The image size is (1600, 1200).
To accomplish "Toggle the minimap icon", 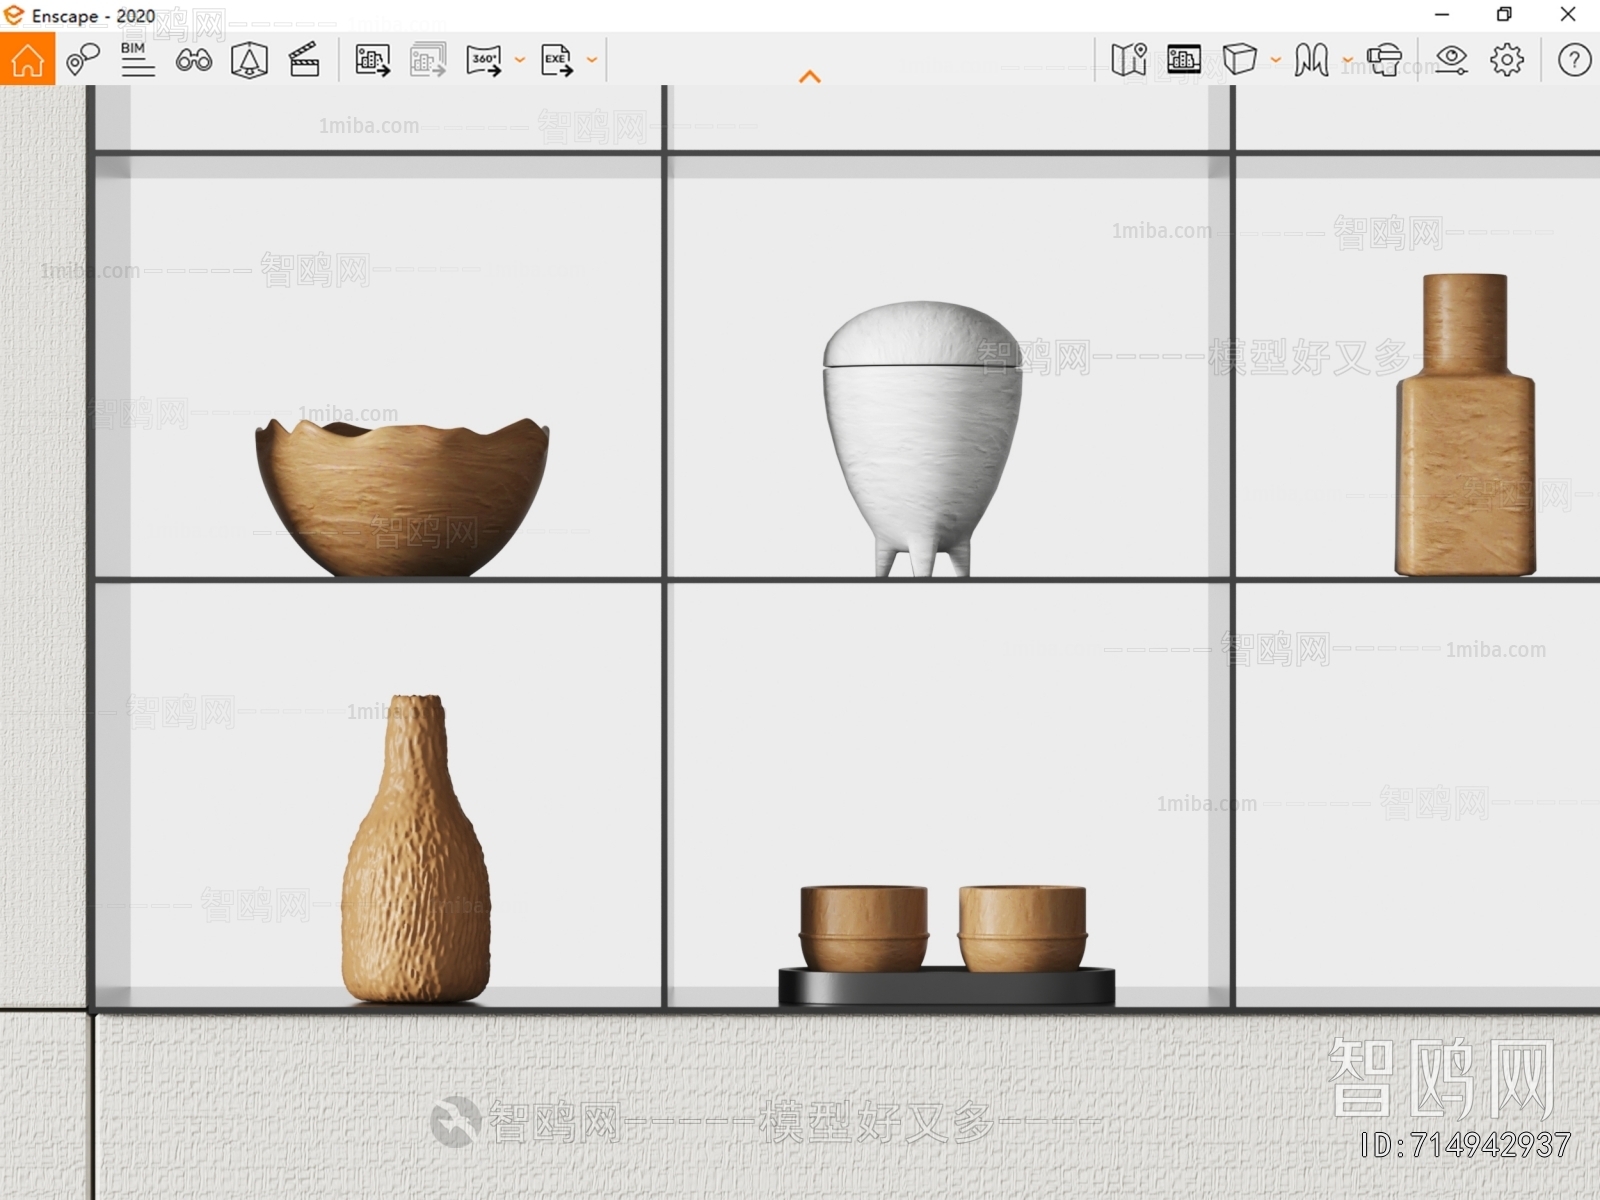I will click(x=1129, y=60).
